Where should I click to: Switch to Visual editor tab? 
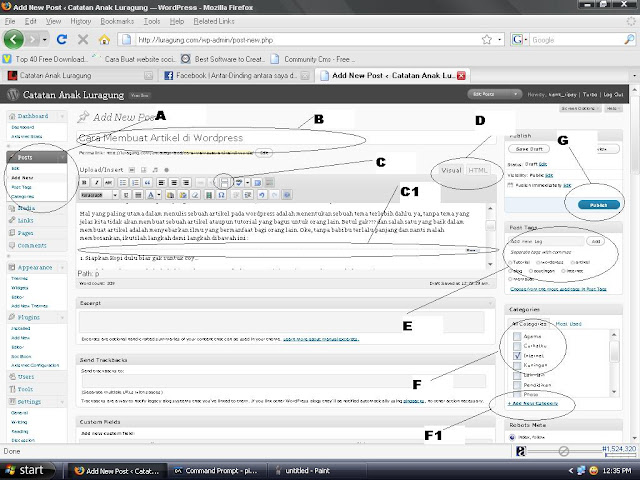pos(451,170)
